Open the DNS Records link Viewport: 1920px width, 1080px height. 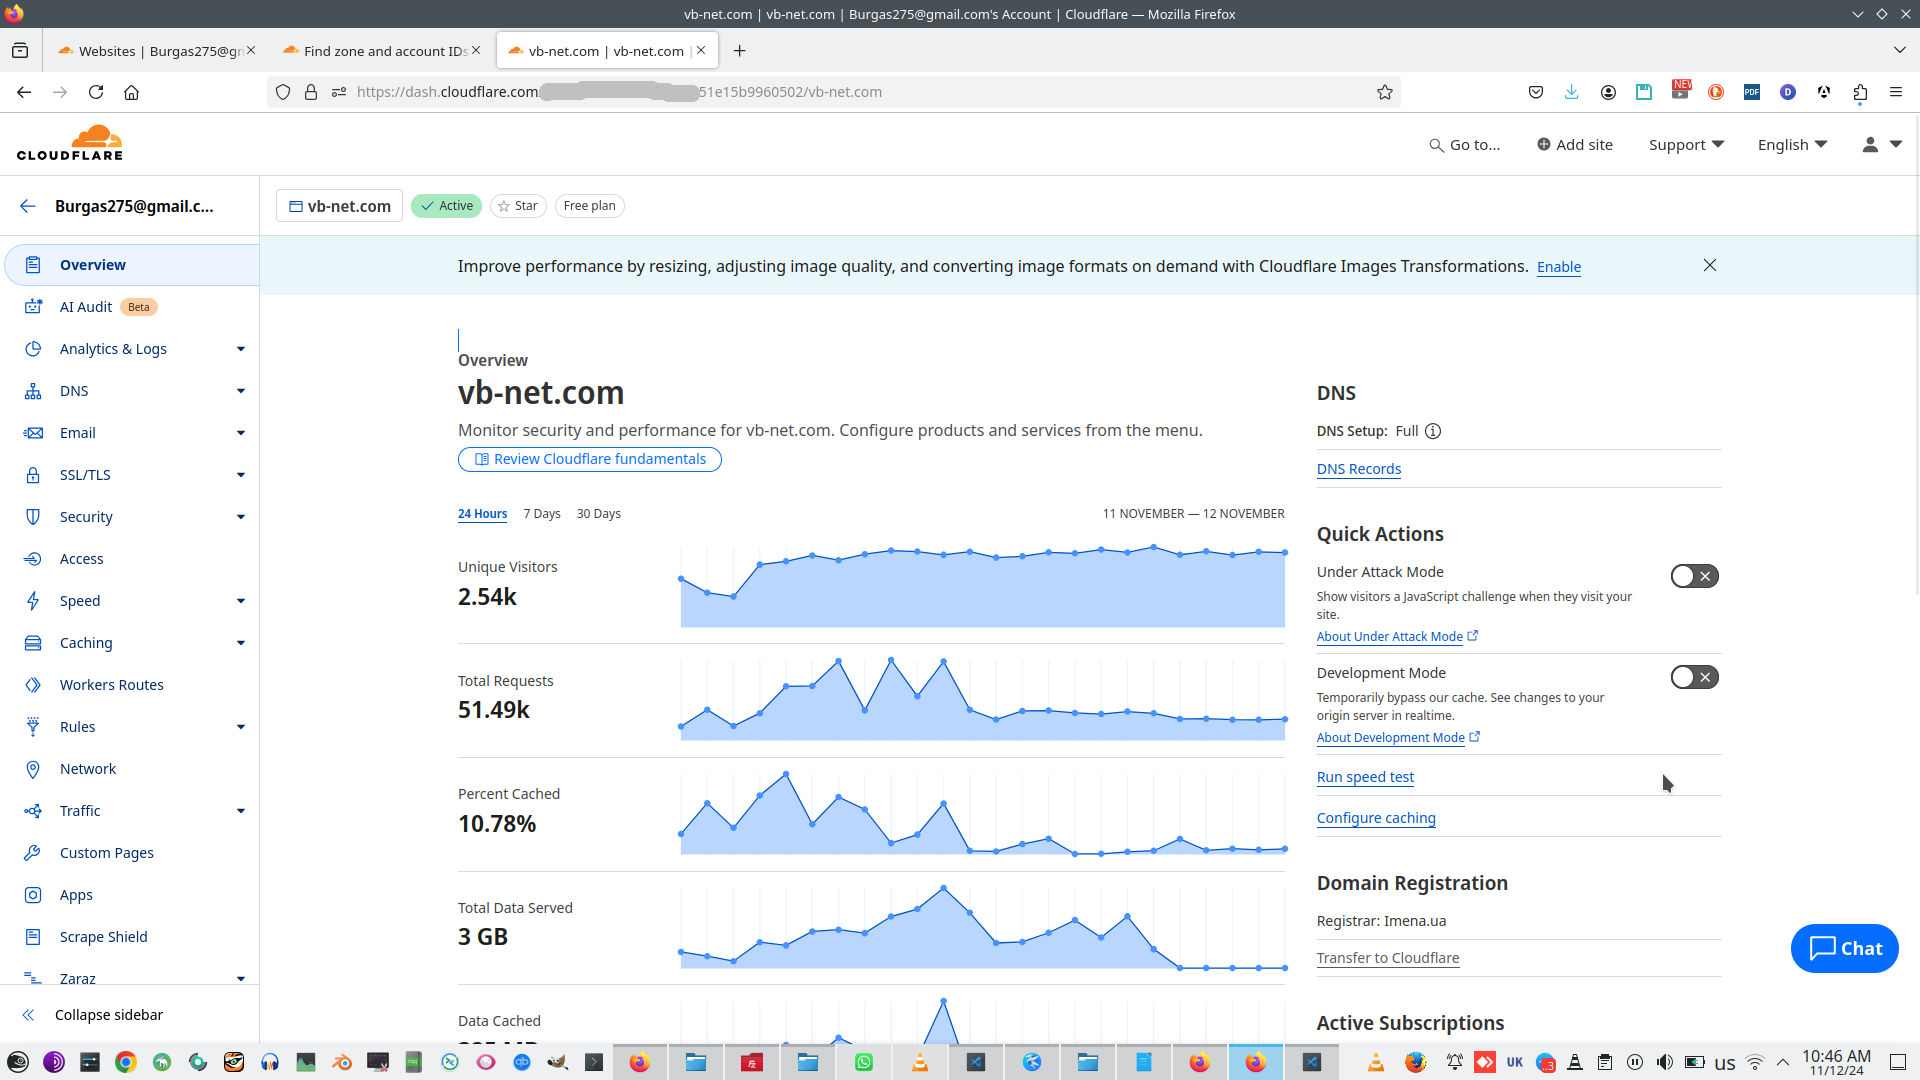[x=1358, y=469]
